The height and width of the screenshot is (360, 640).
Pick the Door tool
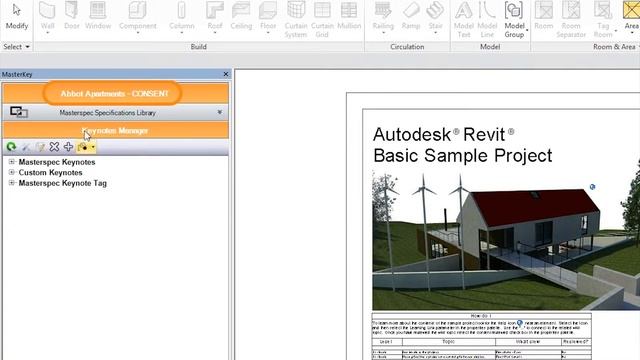[x=71, y=16]
